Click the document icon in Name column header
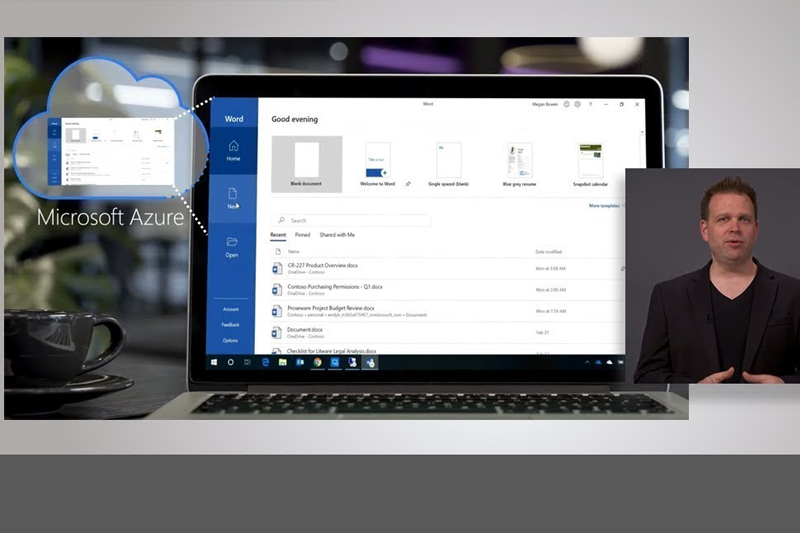Viewport: 800px width, 533px height. click(278, 251)
